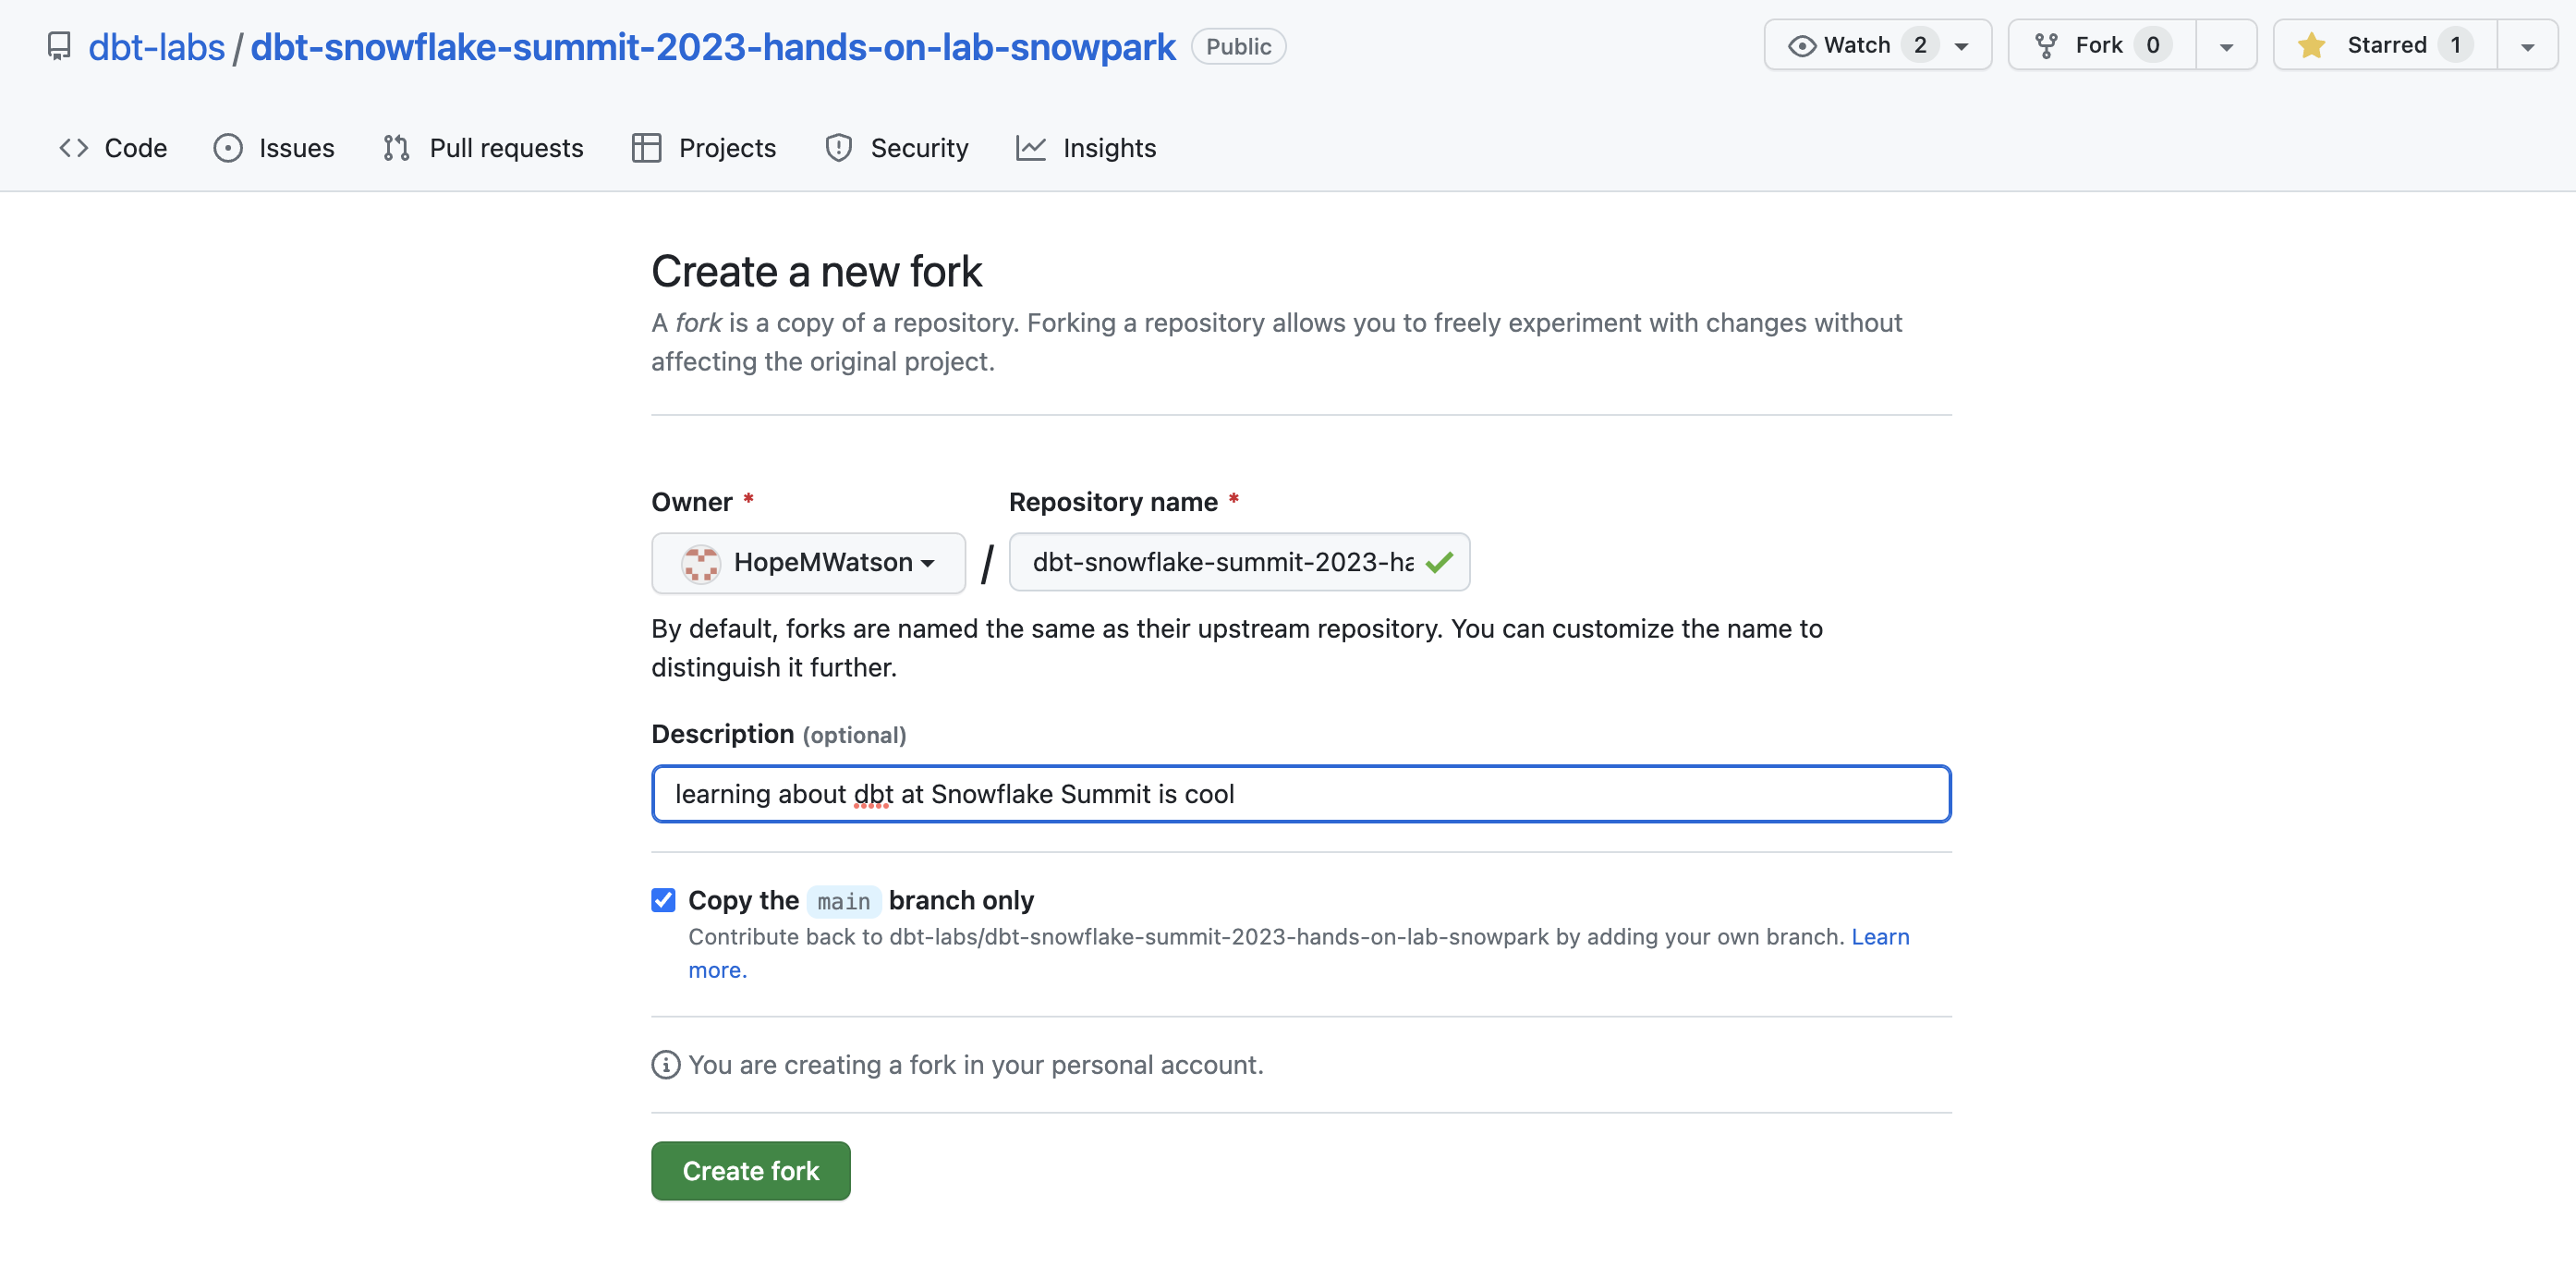Click the info icon next to personal account notice

[665, 1065]
